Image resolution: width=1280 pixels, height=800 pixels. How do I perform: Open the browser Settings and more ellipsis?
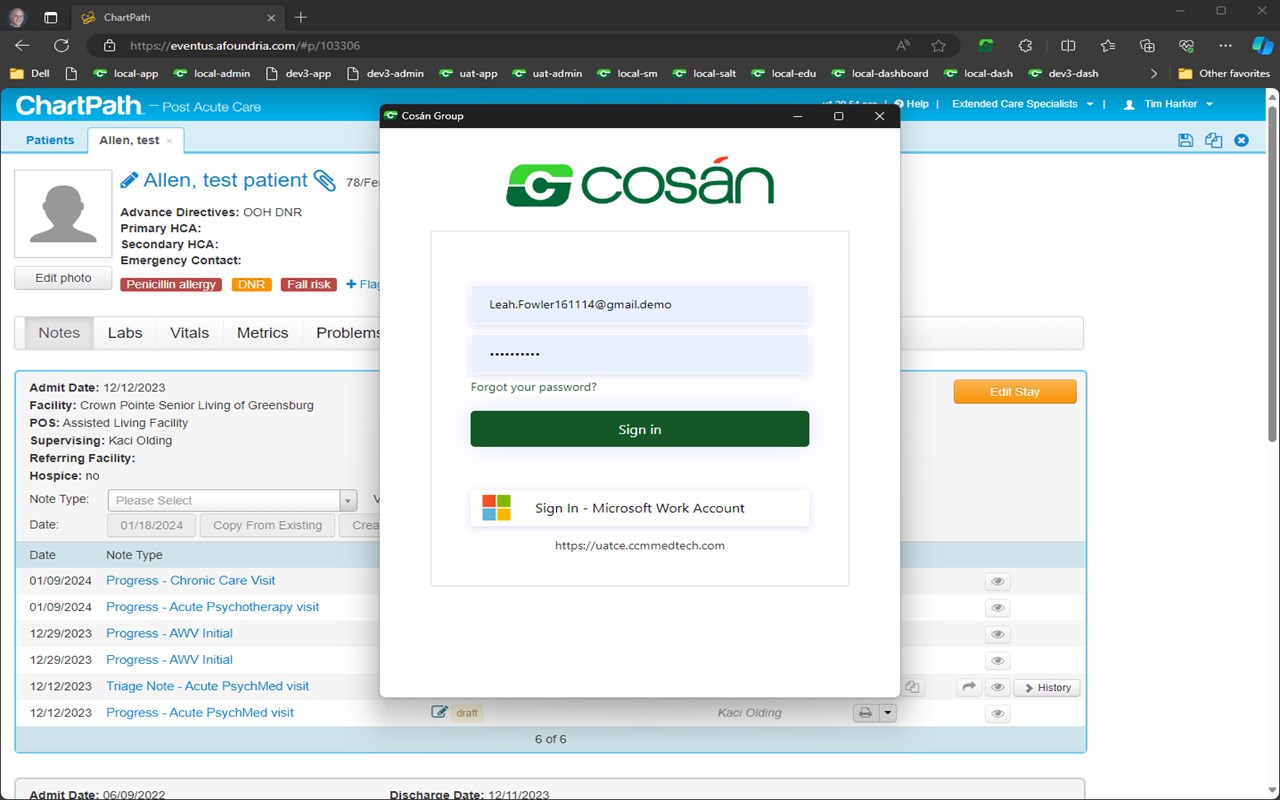[1225, 46]
